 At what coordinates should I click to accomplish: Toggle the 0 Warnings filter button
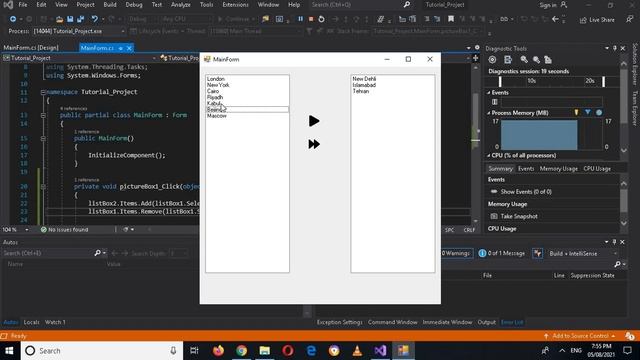456,253
